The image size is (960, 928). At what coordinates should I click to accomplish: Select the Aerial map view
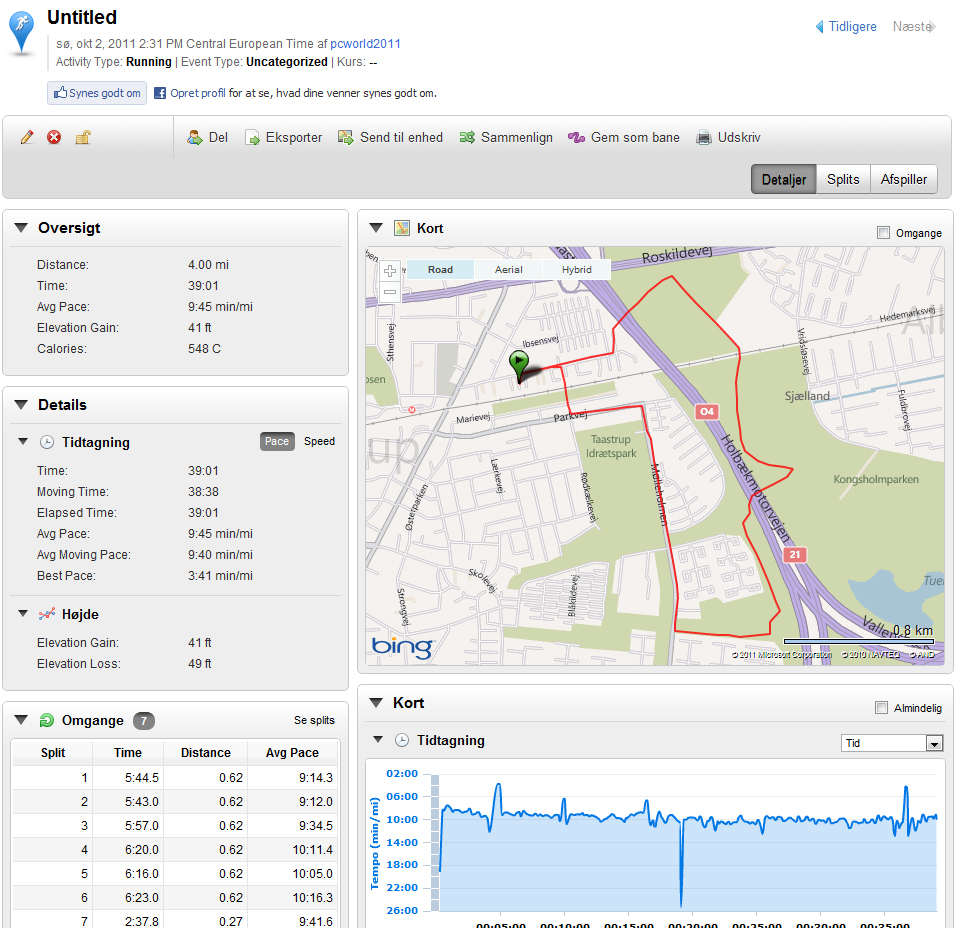pyautogui.click(x=509, y=270)
